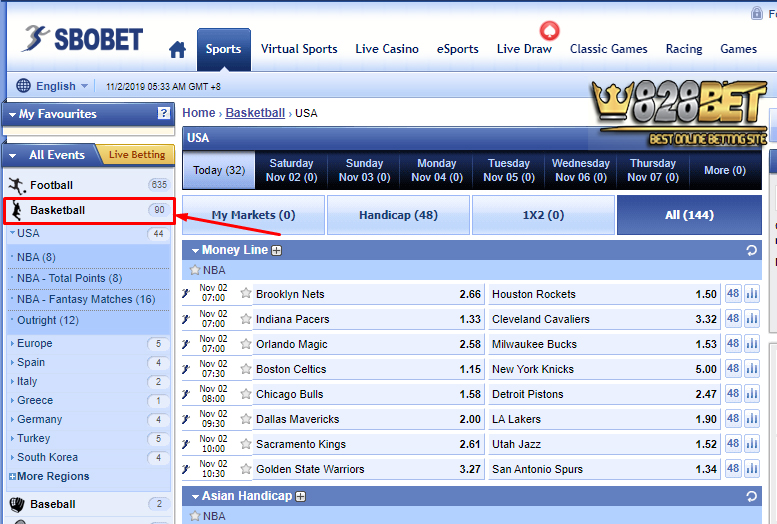The image size is (777, 524).
Task: Bet LA Lakers odds 1.90
Action: pyautogui.click(x=706, y=419)
